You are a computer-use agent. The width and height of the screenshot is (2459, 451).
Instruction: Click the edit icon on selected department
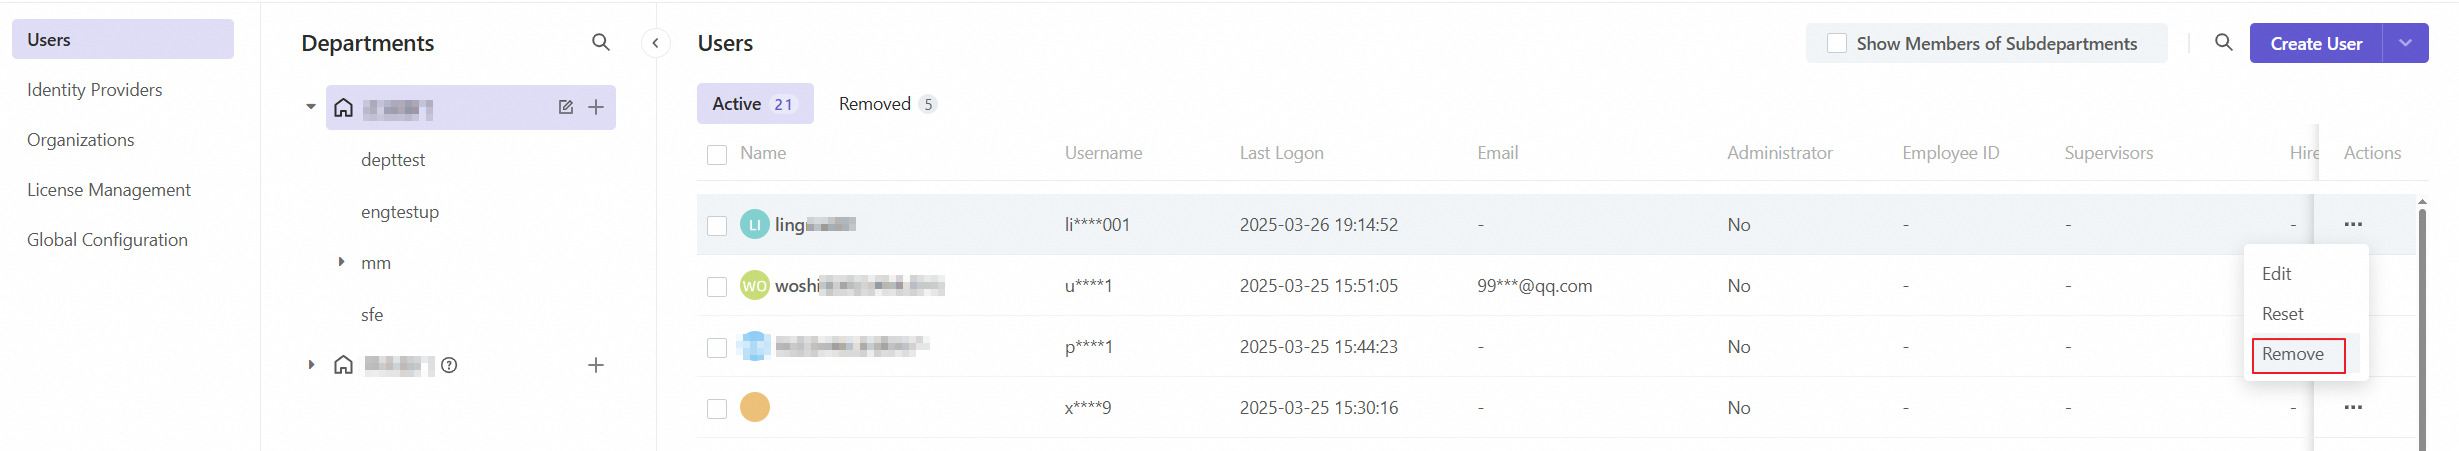tap(566, 107)
